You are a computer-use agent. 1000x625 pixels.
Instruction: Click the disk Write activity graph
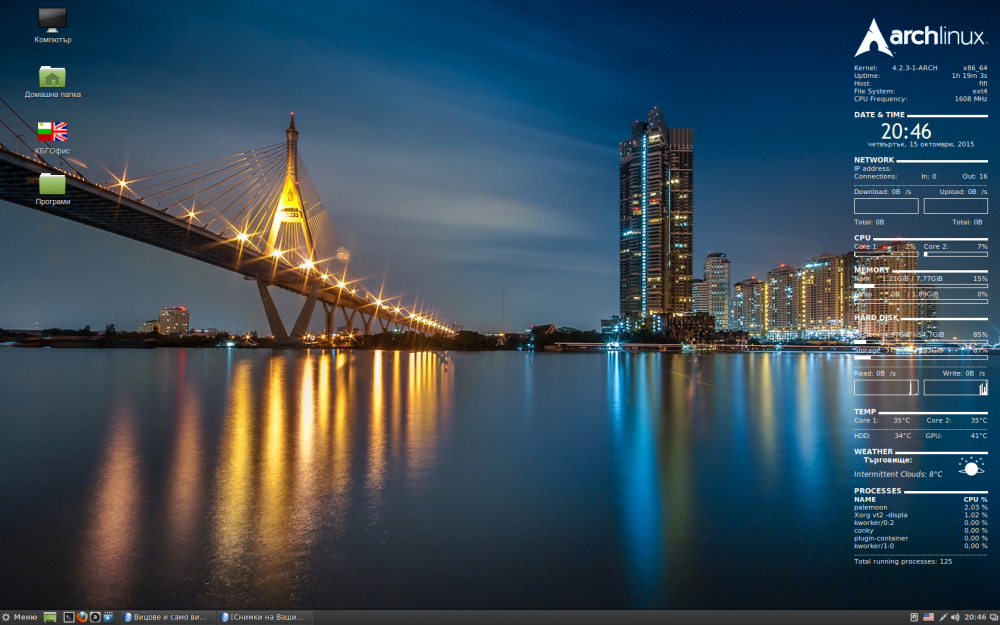(x=955, y=388)
